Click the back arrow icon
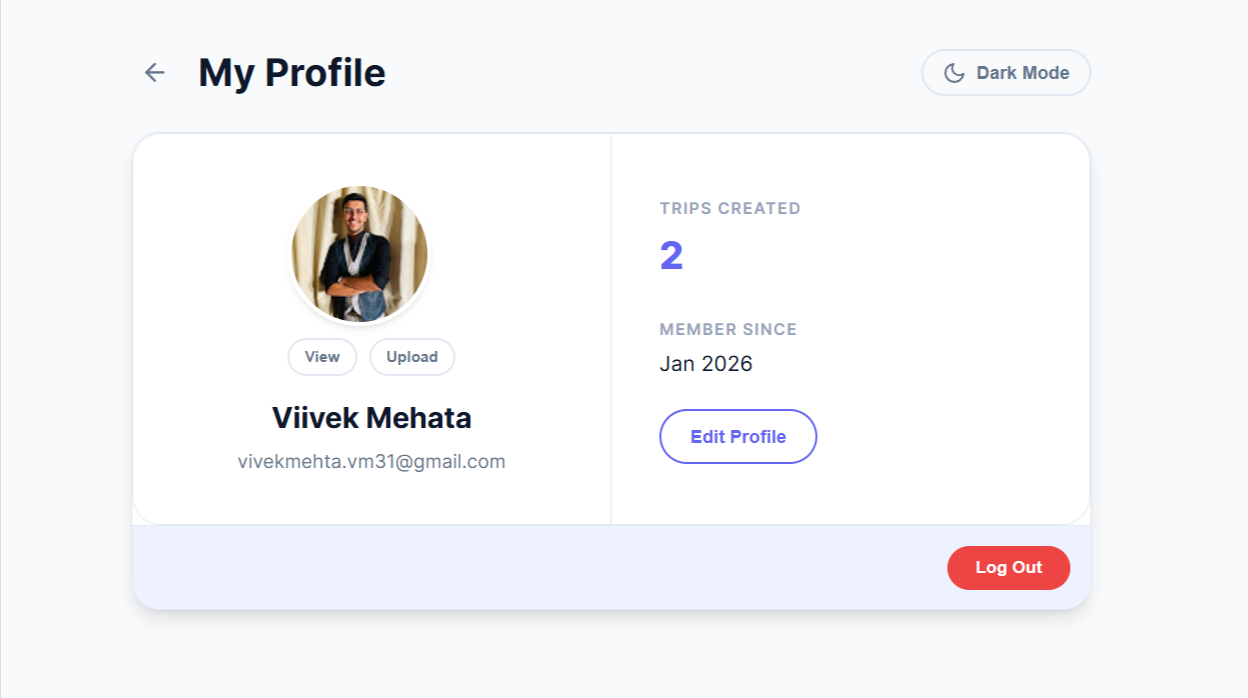This screenshot has width=1248, height=698. [x=154, y=72]
